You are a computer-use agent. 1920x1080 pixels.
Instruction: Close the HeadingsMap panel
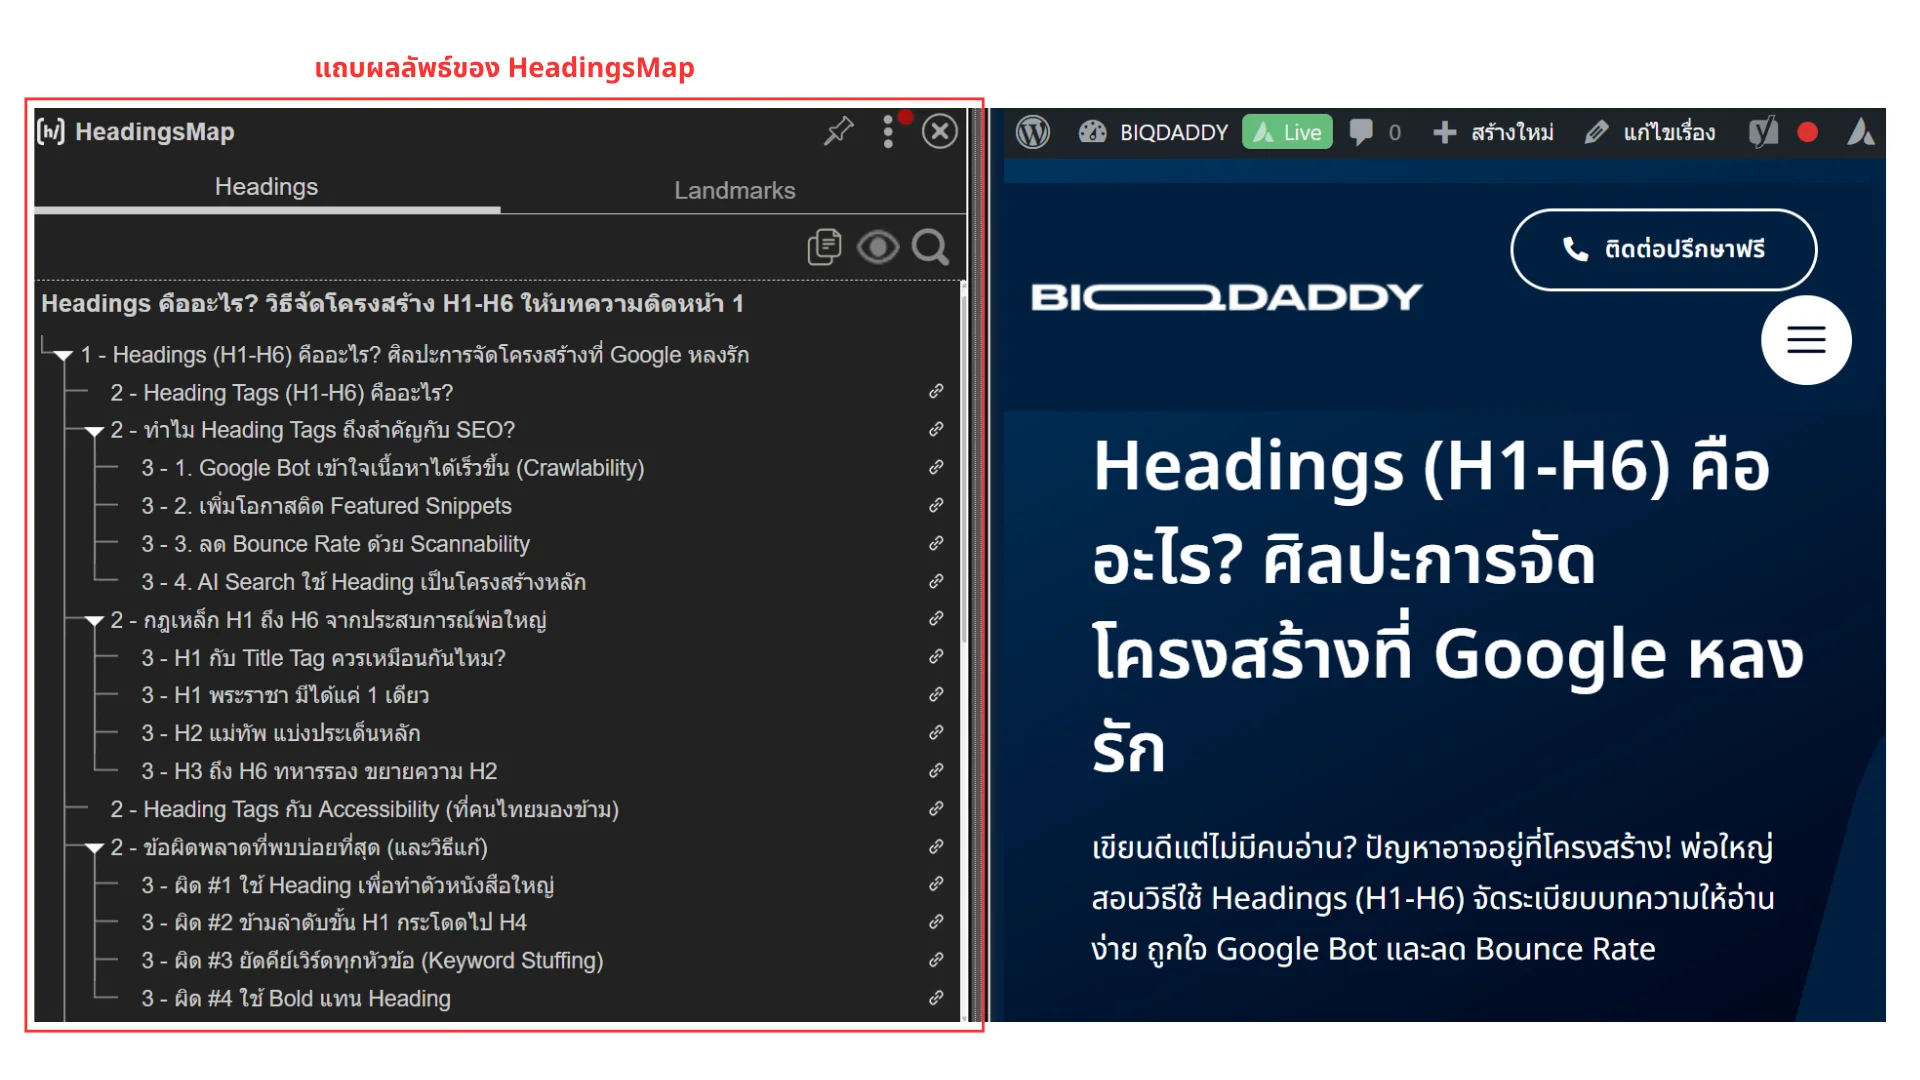939,131
